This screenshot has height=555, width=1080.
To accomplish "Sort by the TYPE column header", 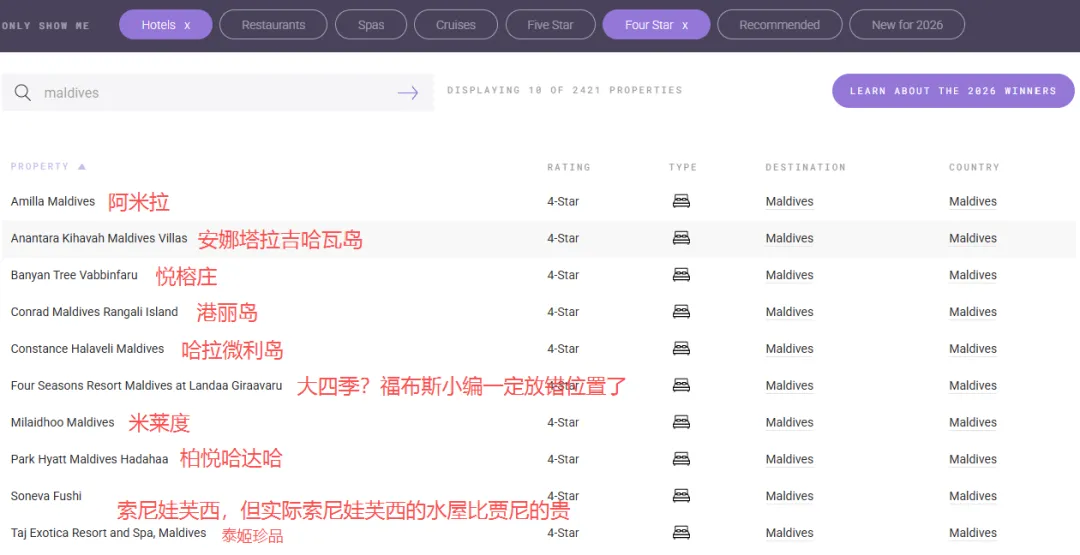I will pos(683,167).
